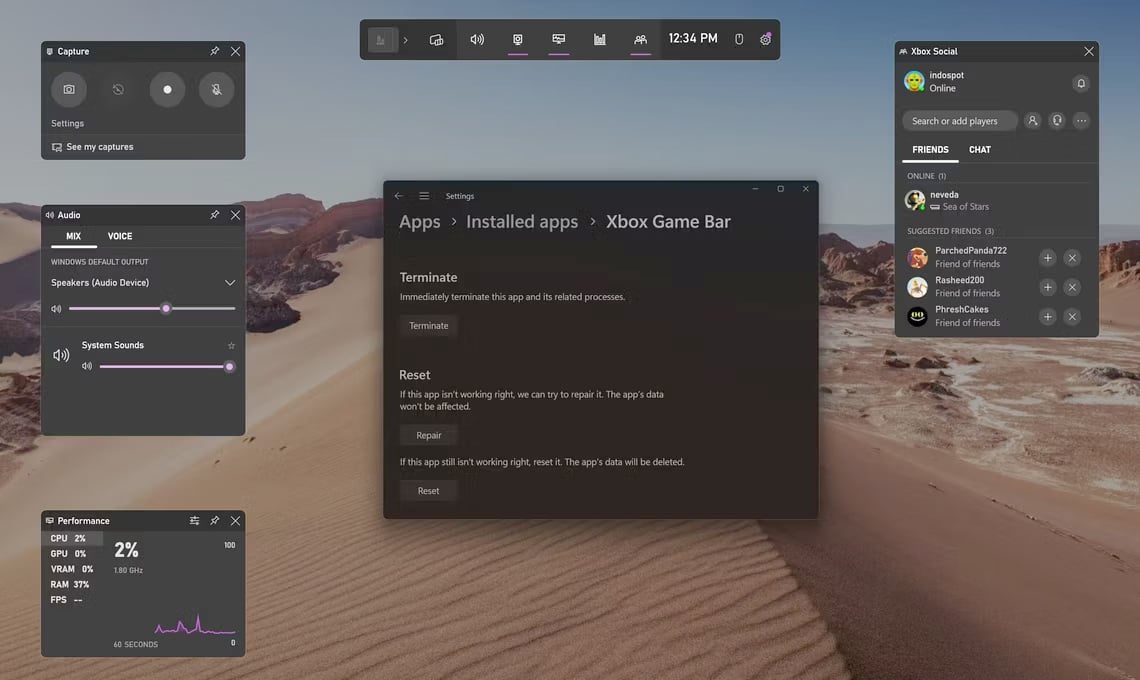Screen dimensions: 1140x680
Task: Dismiss Rasheed200 suggestion
Action: click(1072, 287)
